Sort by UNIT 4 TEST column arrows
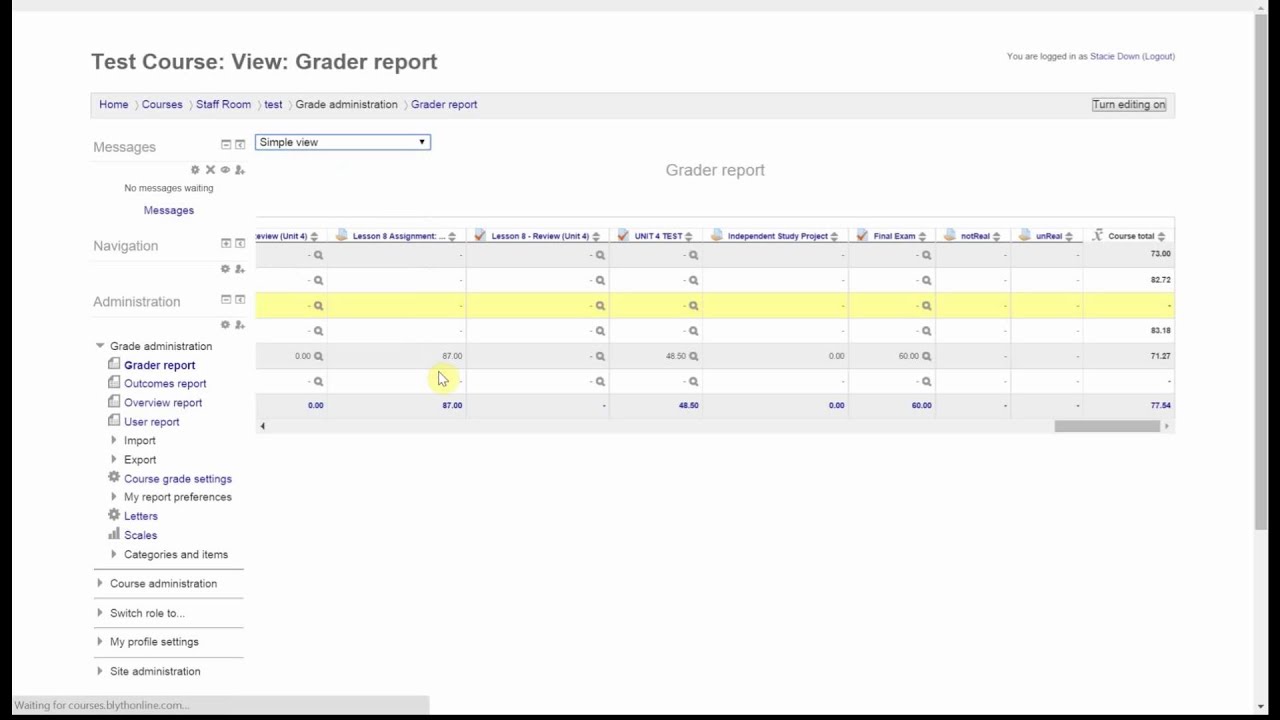 688,237
